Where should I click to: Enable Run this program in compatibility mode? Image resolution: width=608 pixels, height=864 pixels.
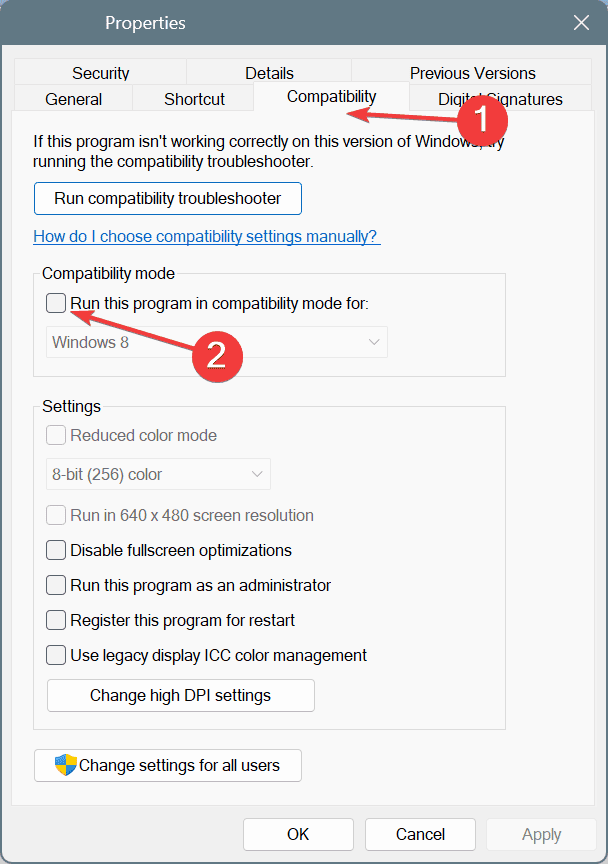point(56,303)
